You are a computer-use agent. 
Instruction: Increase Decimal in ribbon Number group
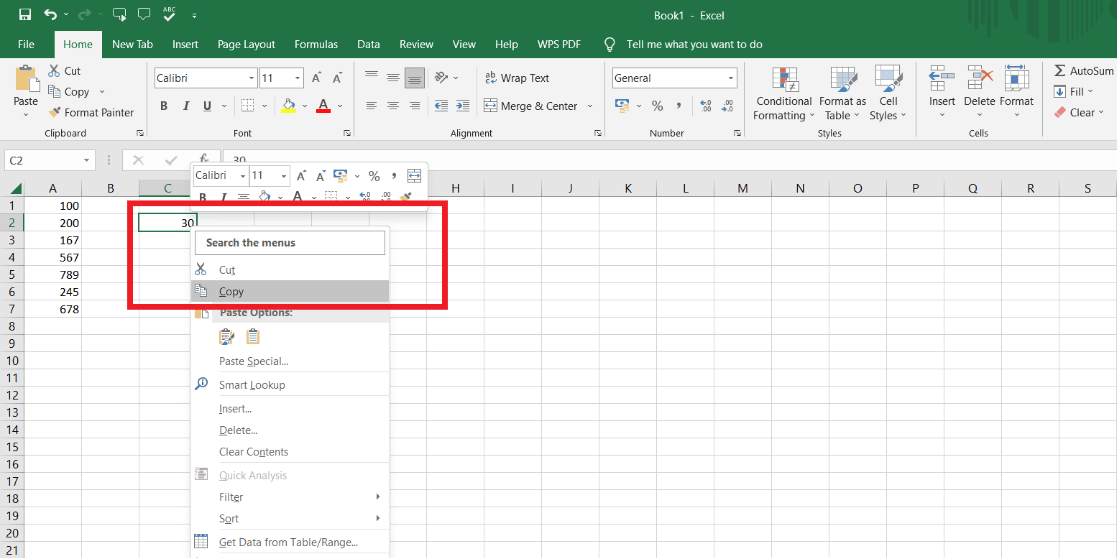tap(706, 106)
